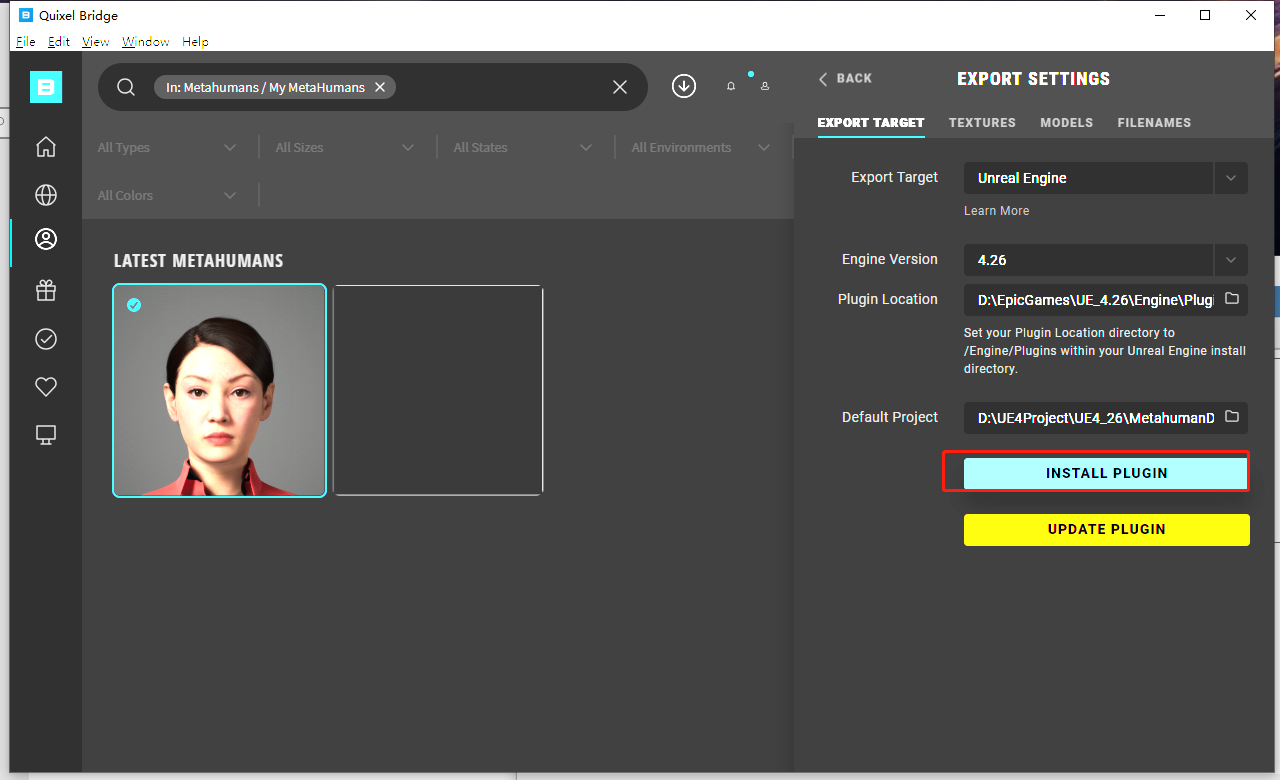Toggle the selected checkmark on the MetaHuman thumbnail
1280x780 pixels.
point(134,305)
